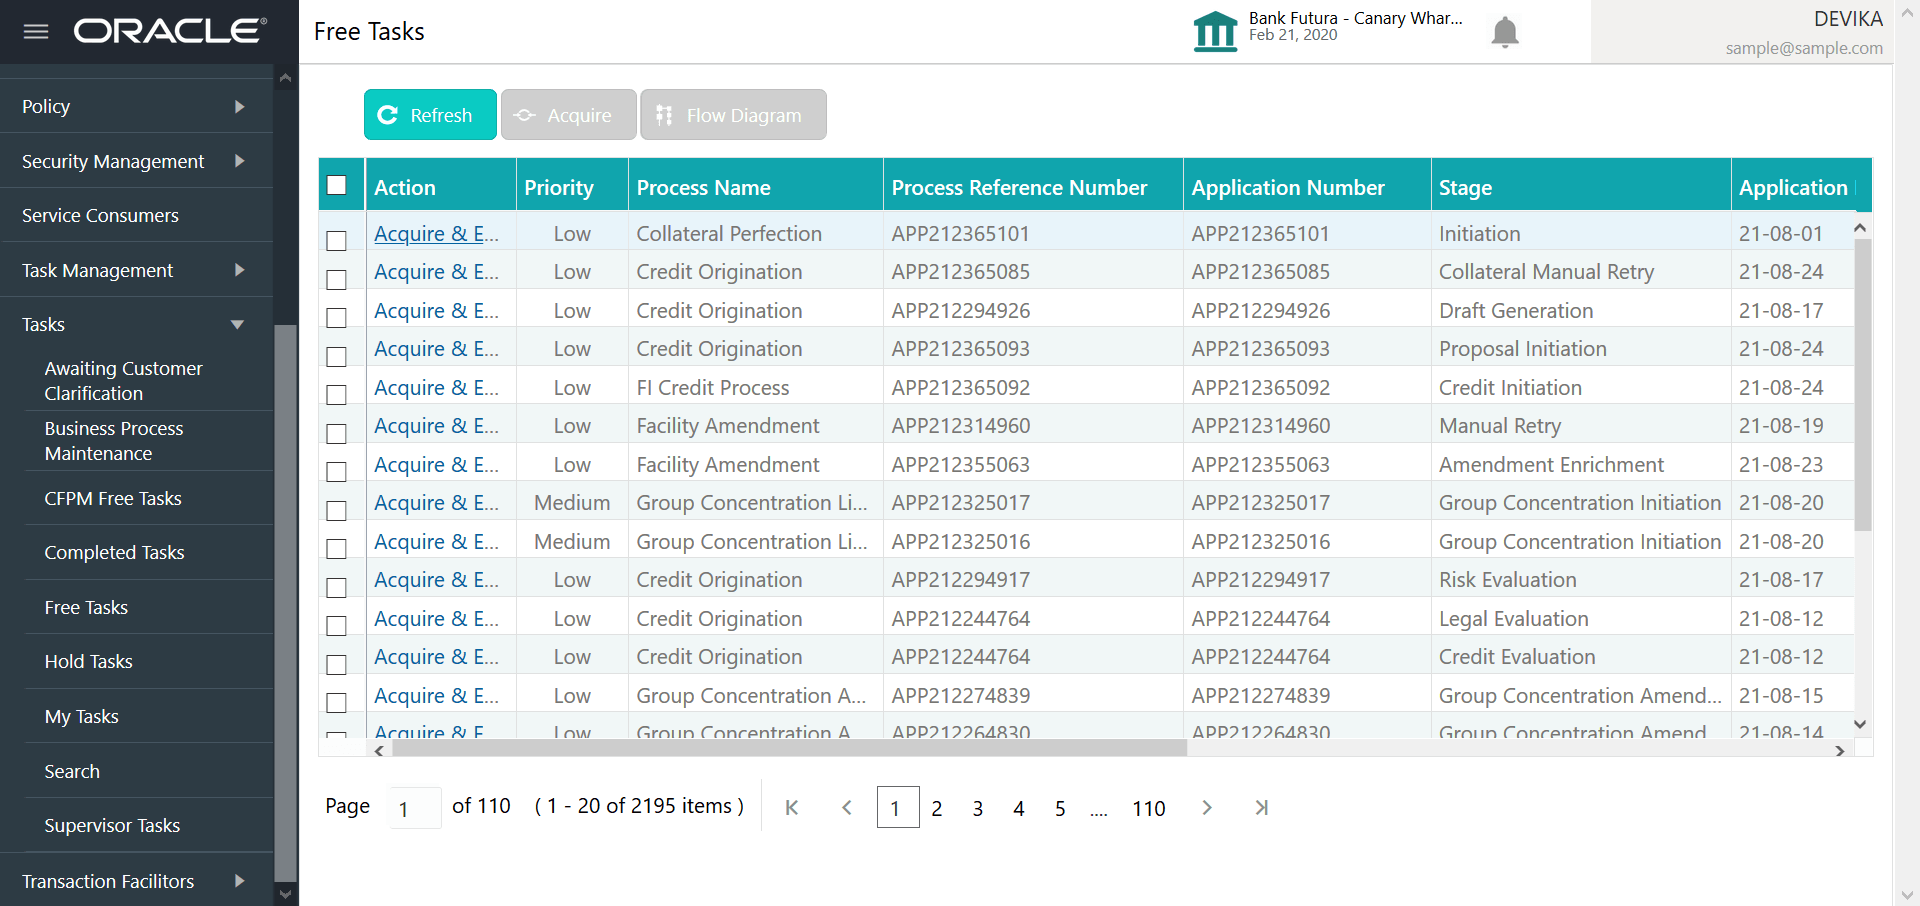The width and height of the screenshot is (1920, 906).
Task: Check the Collateral Perfection row checkbox
Action: pyautogui.click(x=336, y=241)
